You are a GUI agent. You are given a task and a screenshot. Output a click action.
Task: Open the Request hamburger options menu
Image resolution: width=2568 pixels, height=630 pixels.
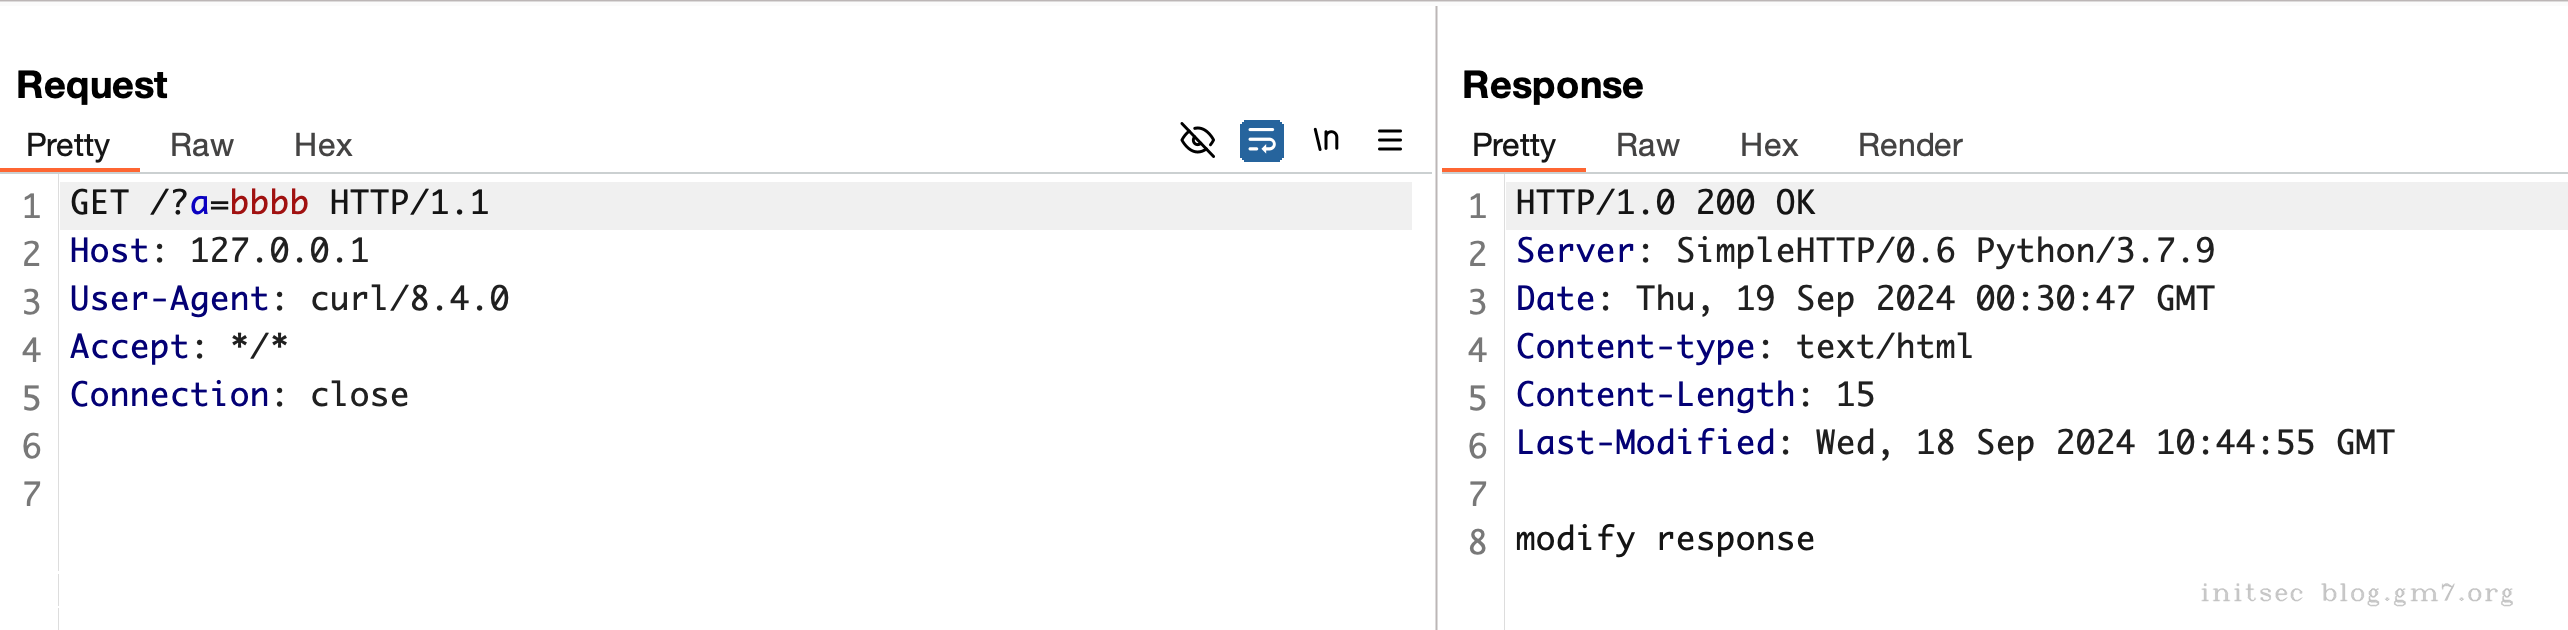[1390, 141]
